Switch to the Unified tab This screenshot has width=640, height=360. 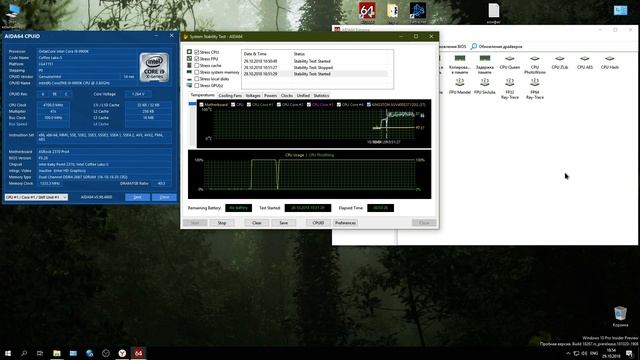pyautogui.click(x=303, y=96)
